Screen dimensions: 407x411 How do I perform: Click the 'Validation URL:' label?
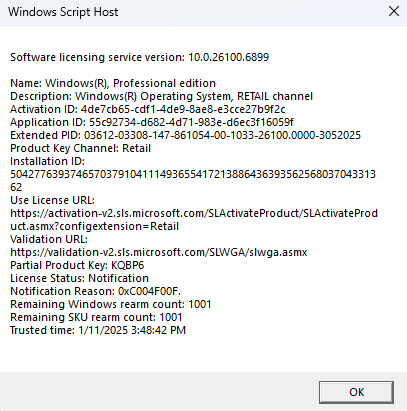[x=49, y=239]
